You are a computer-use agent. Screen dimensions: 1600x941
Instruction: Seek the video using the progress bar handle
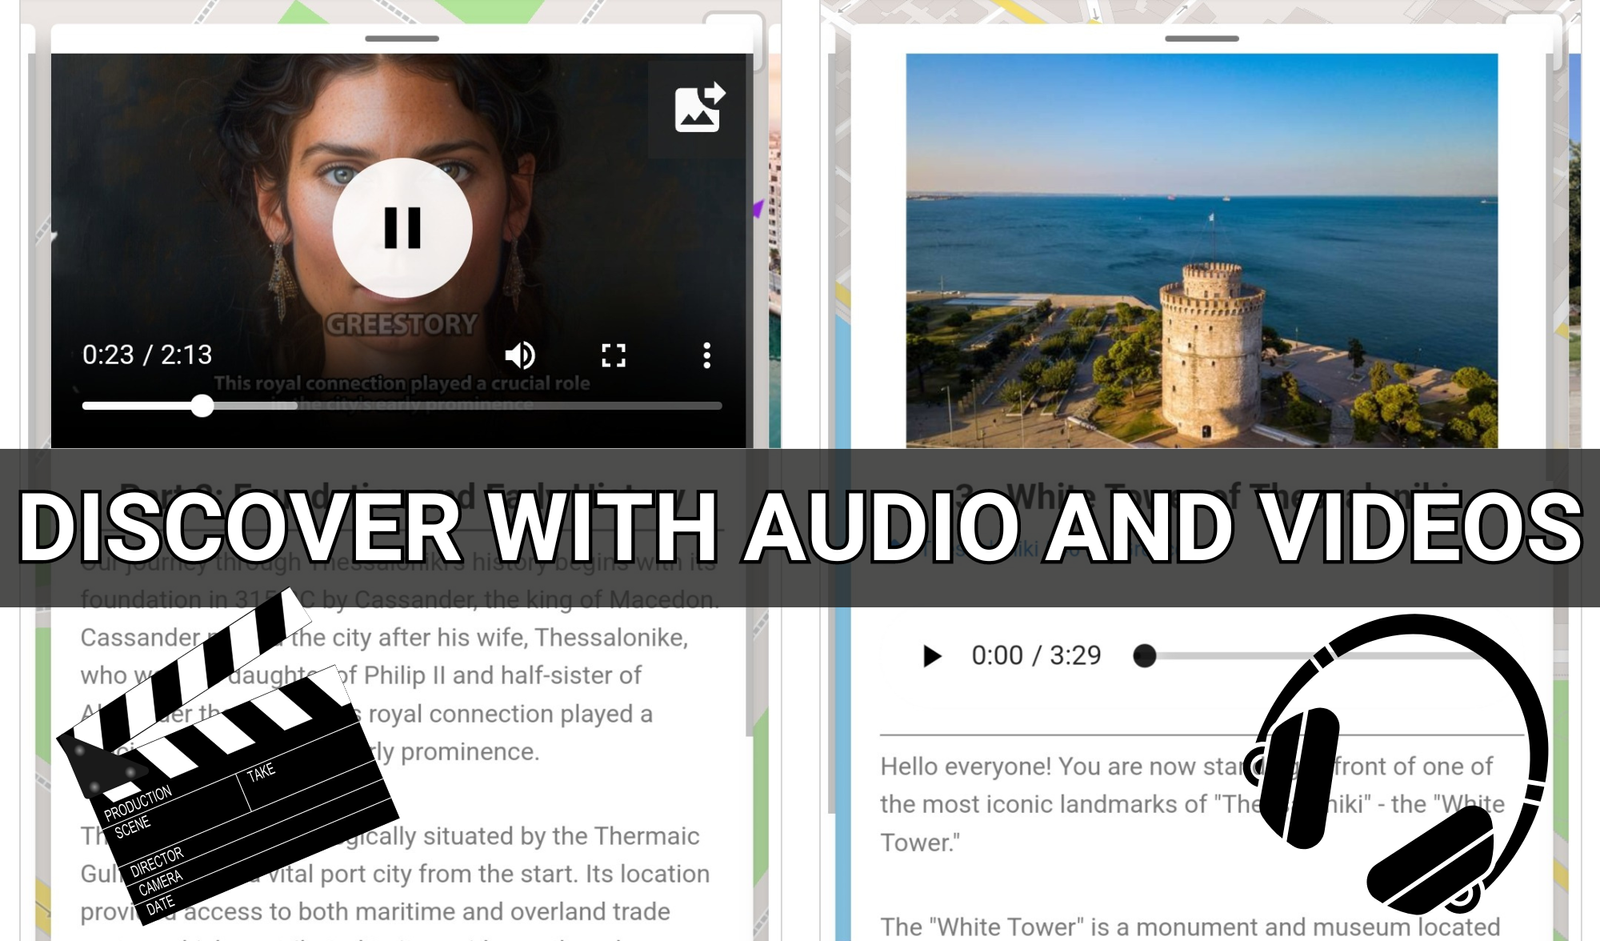click(202, 405)
